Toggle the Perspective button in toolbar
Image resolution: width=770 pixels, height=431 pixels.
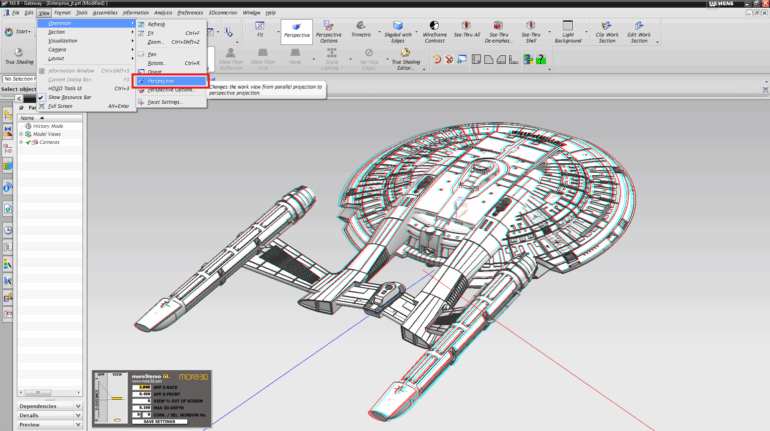(x=297, y=32)
